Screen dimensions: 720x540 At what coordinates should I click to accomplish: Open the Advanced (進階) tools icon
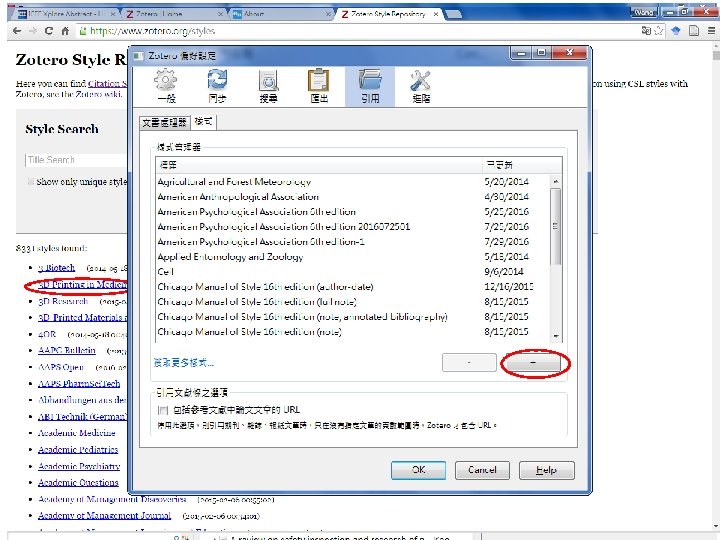tap(421, 86)
